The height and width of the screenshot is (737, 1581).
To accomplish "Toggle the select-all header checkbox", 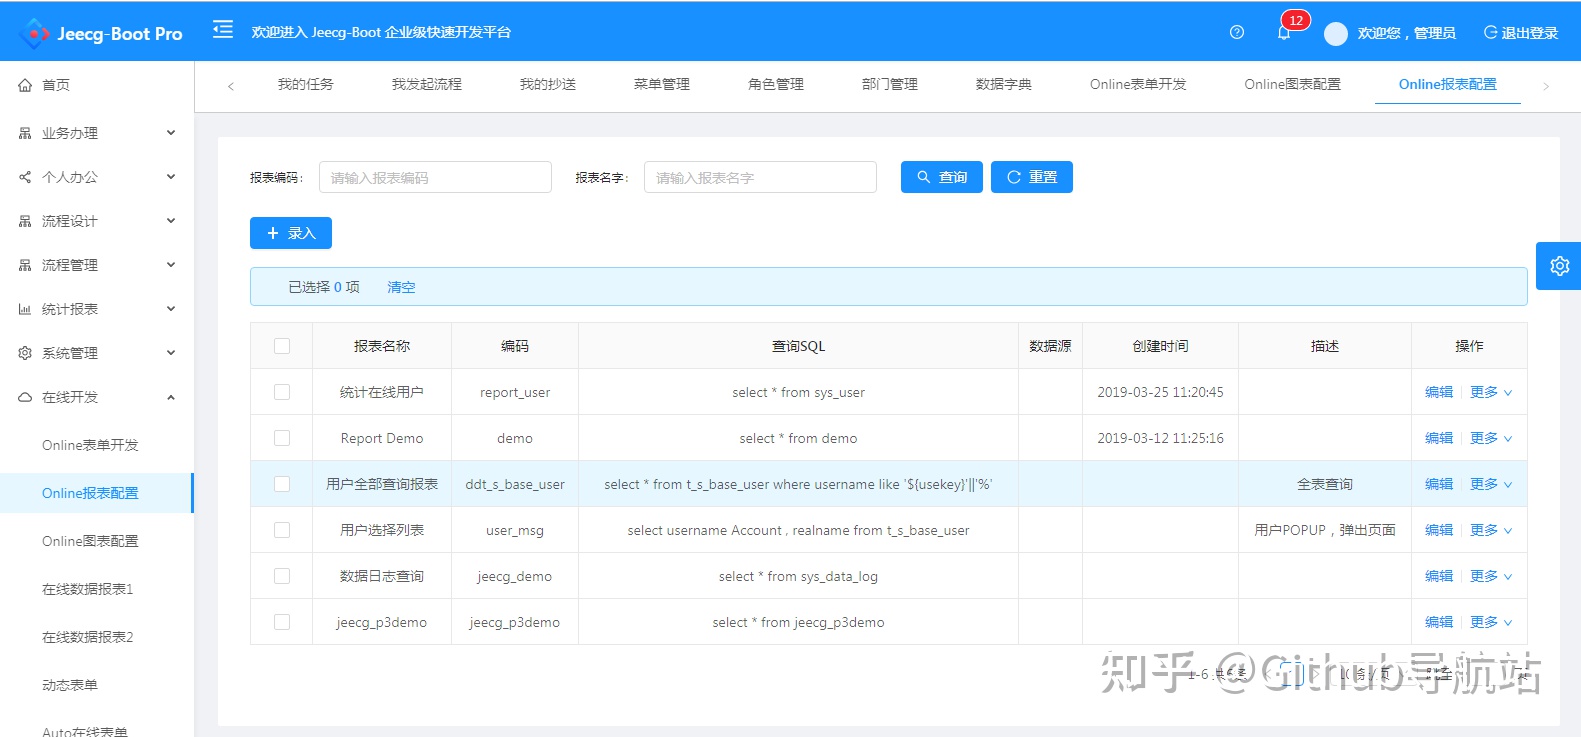I will [x=282, y=346].
